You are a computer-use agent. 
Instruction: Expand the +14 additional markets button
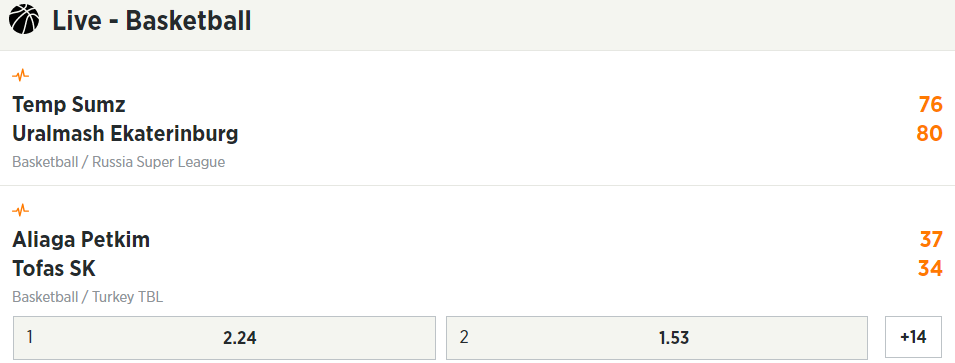[914, 337]
